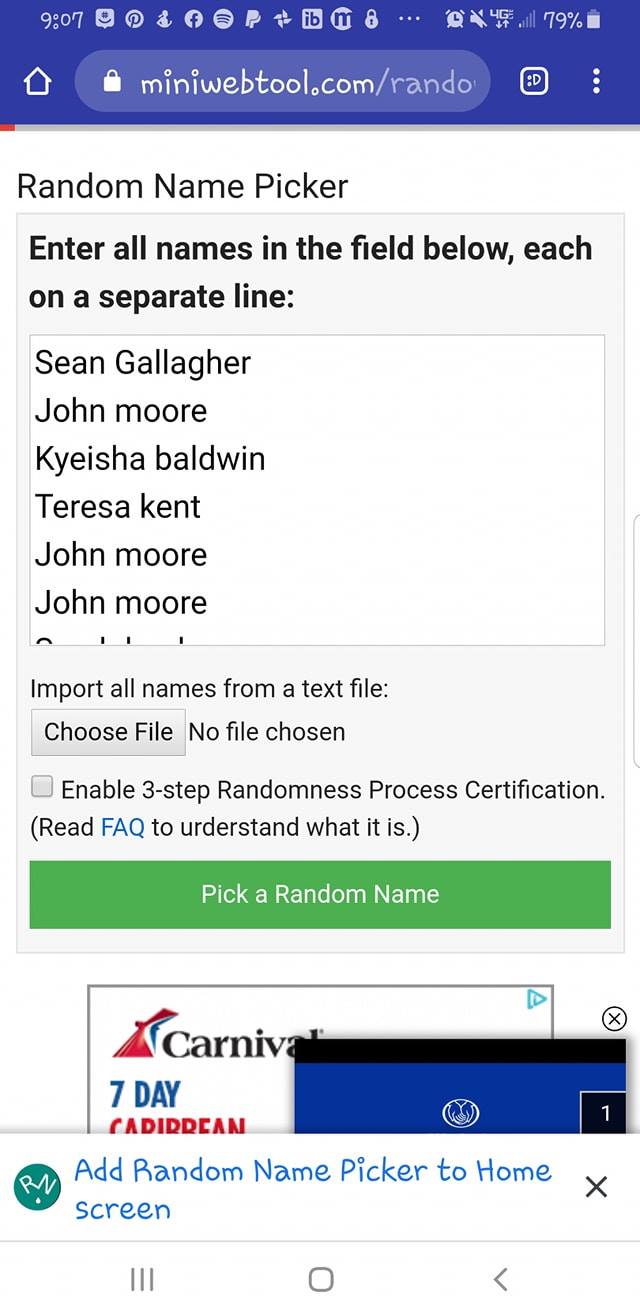The width and height of the screenshot is (640, 1315).
Task: Dismiss the Add to Home screen banner
Action: click(596, 1187)
